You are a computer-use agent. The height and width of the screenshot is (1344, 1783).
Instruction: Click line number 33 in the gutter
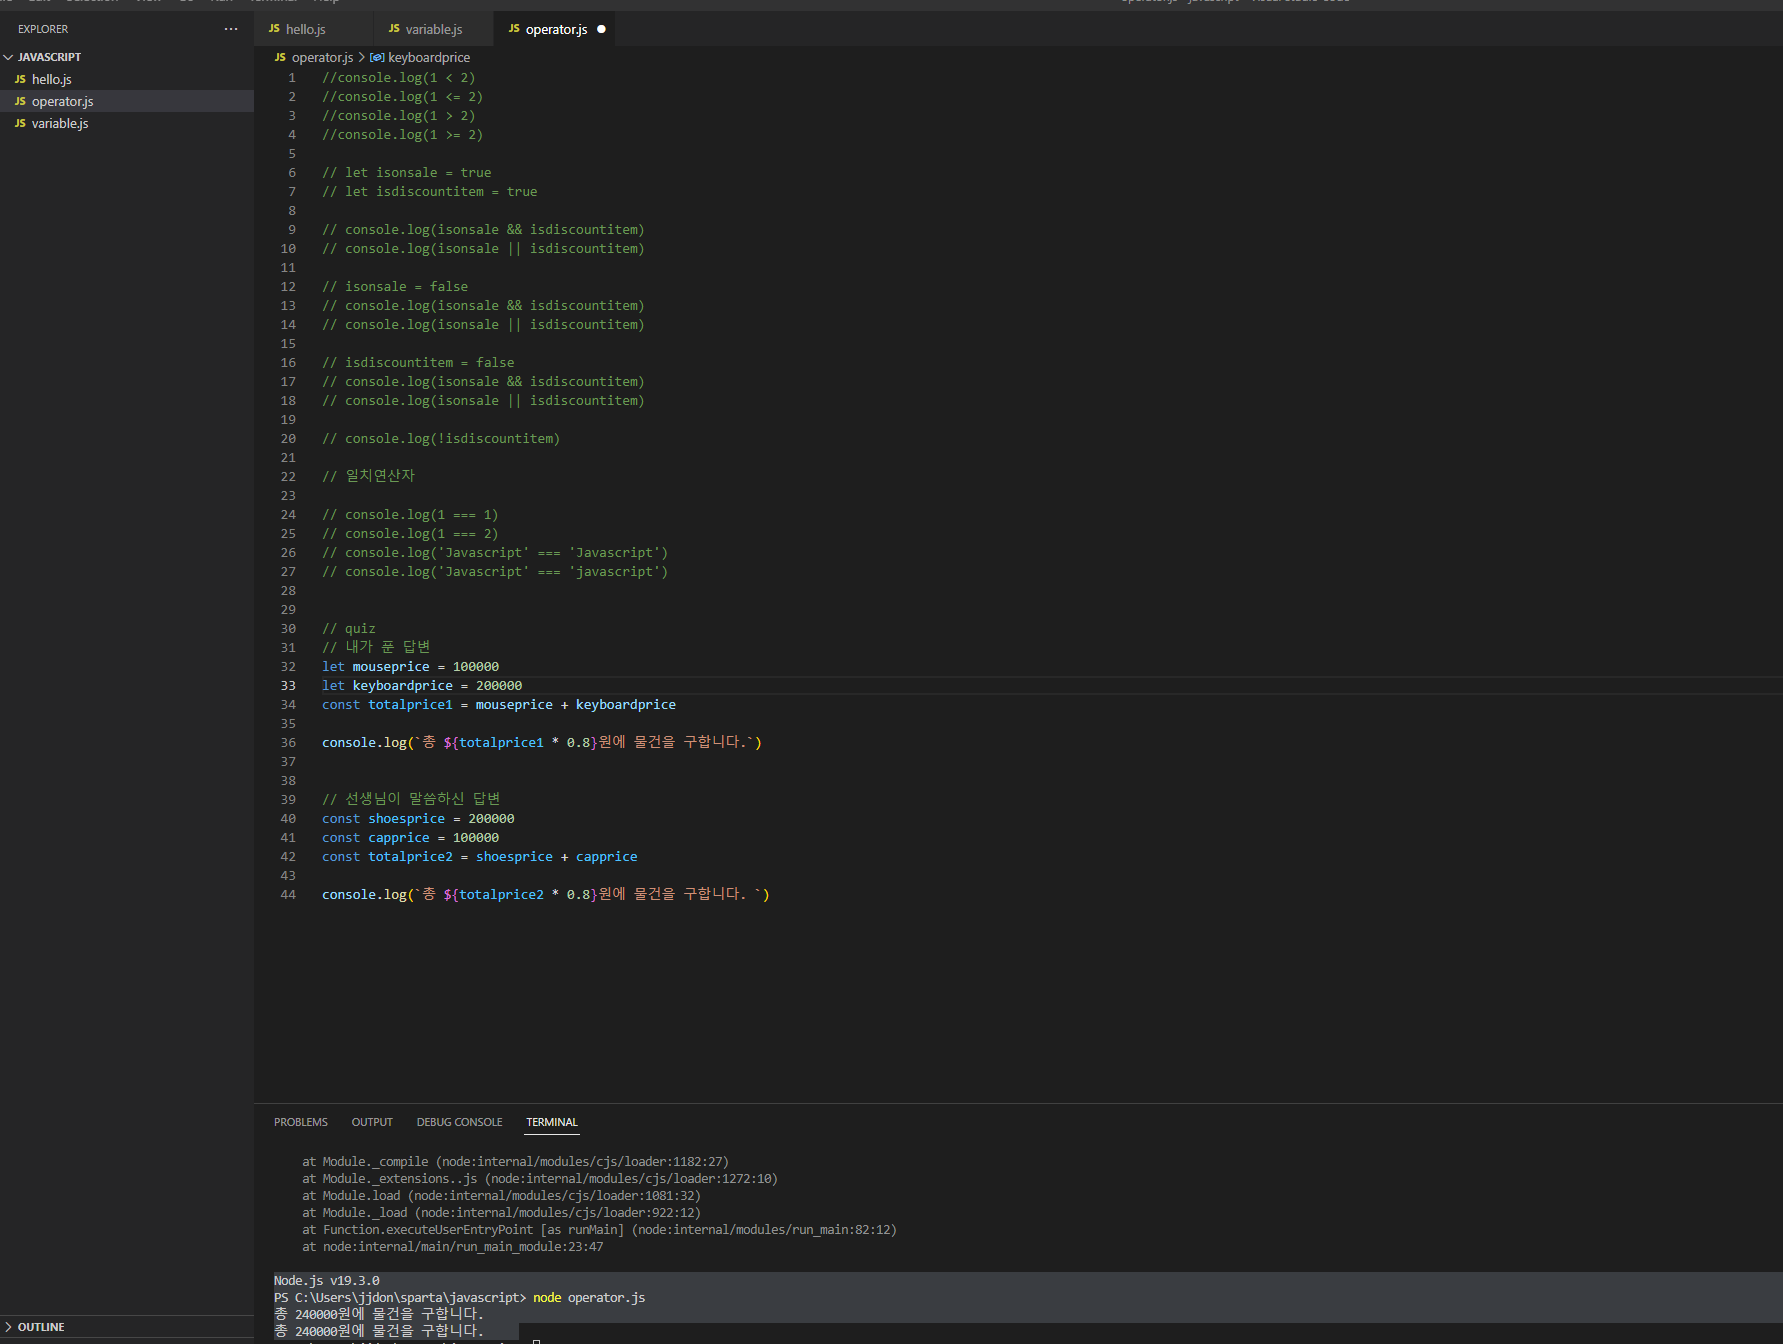point(288,686)
